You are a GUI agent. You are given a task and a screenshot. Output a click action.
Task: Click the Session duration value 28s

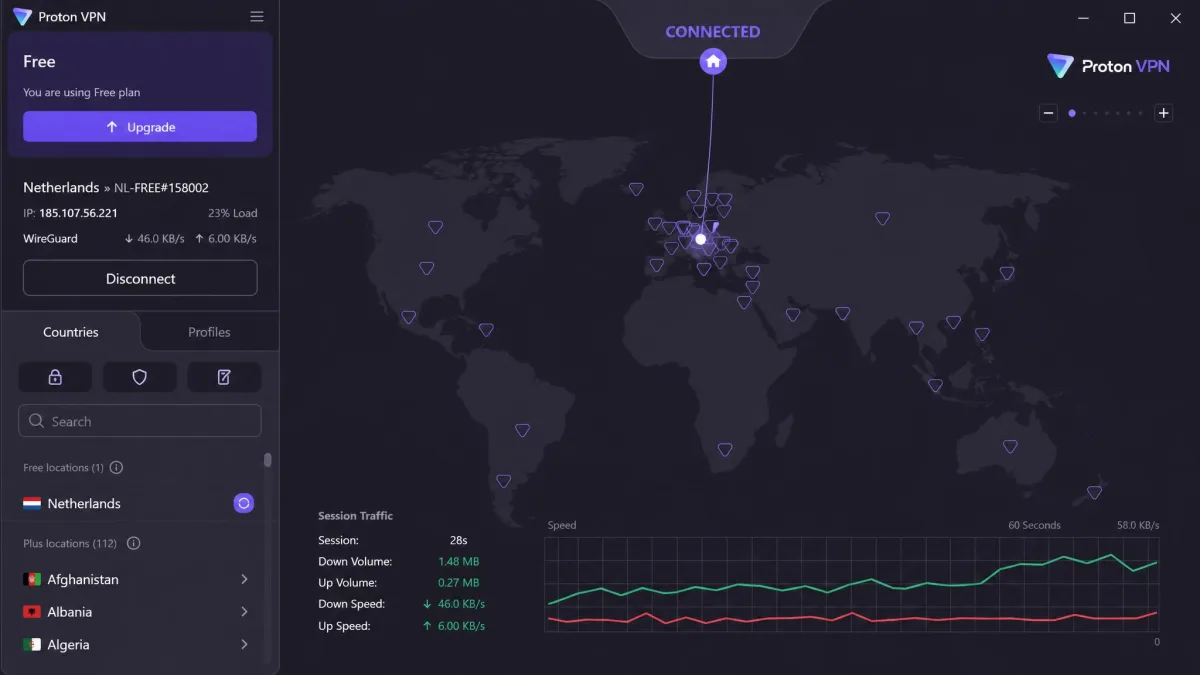coord(458,540)
